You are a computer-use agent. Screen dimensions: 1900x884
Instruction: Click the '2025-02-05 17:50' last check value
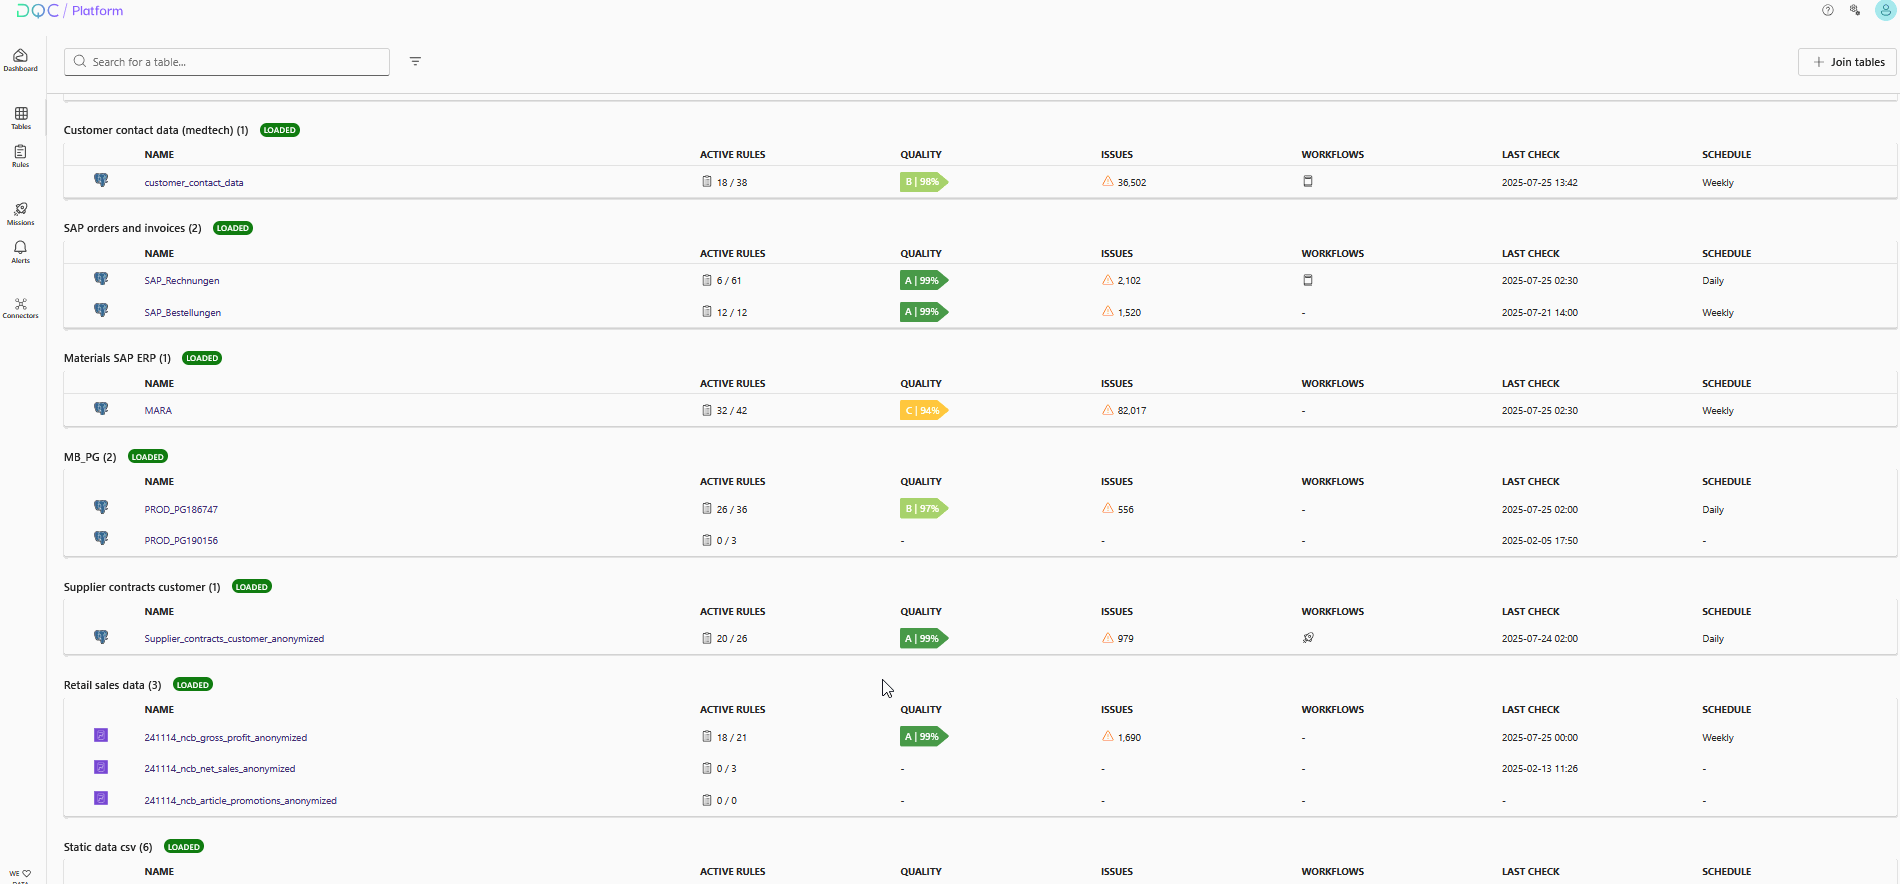pos(1540,541)
